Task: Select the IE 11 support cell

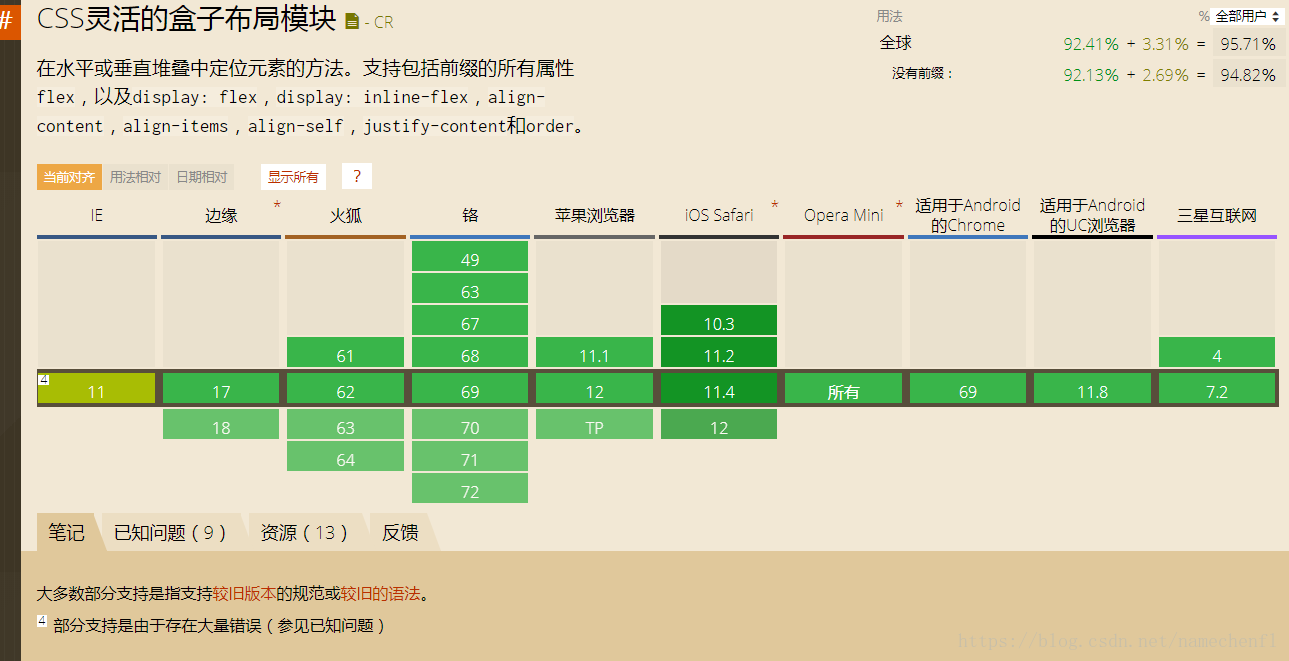Action: (x=96, y=388)
